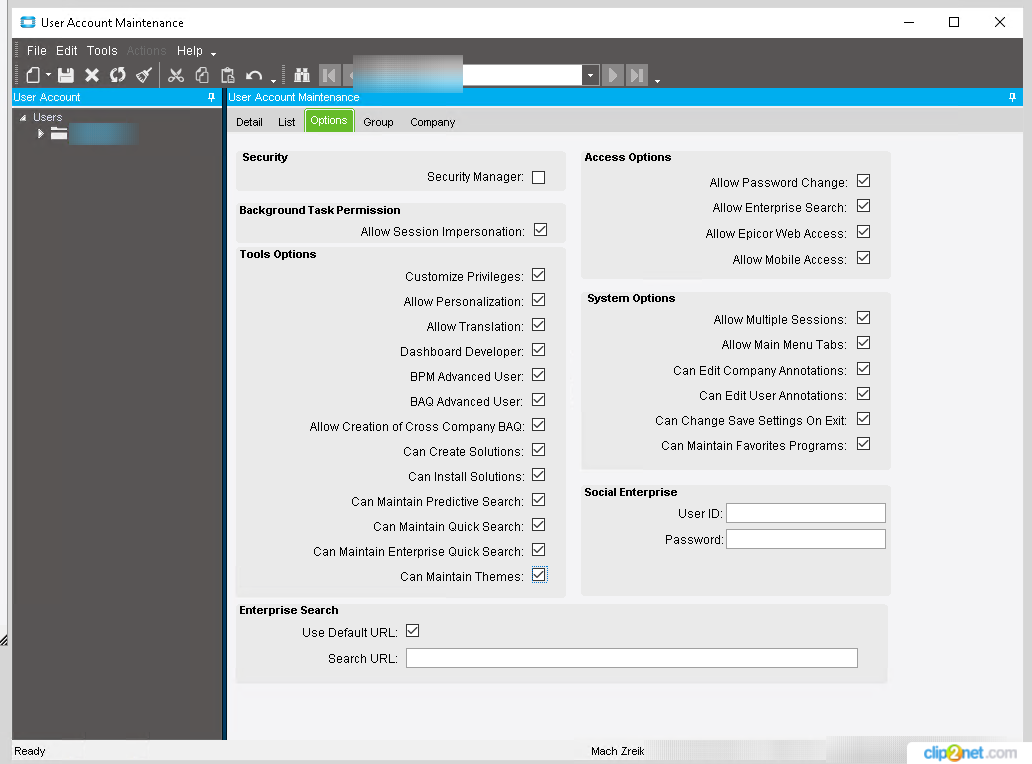Click the Clear broom icon
The height and width of the screenshot is (764, 1032).
pos(144,75)
